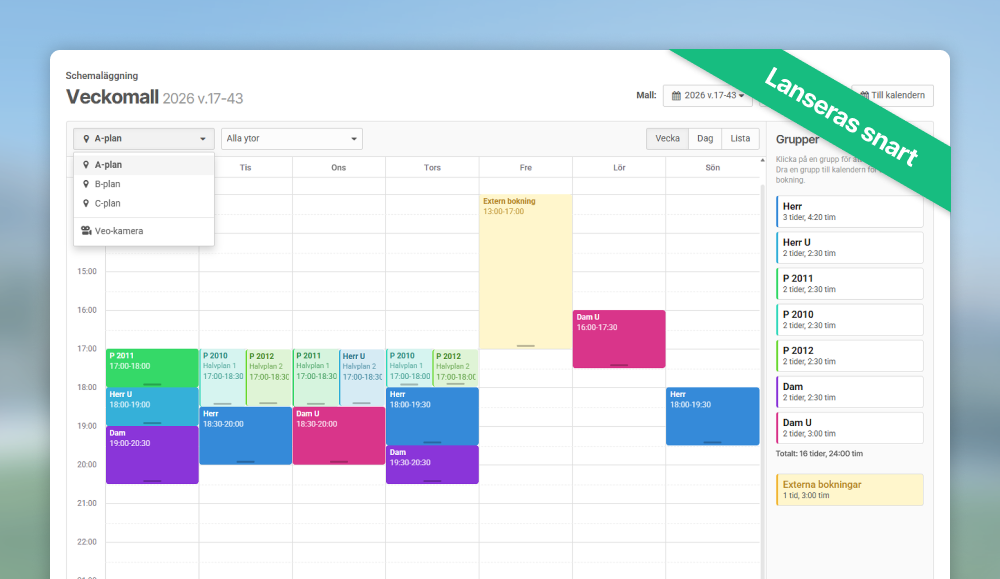Open P 2012 Halvplan 2 booking on Thursday
1000x579 pixels.
click(455, 368)
